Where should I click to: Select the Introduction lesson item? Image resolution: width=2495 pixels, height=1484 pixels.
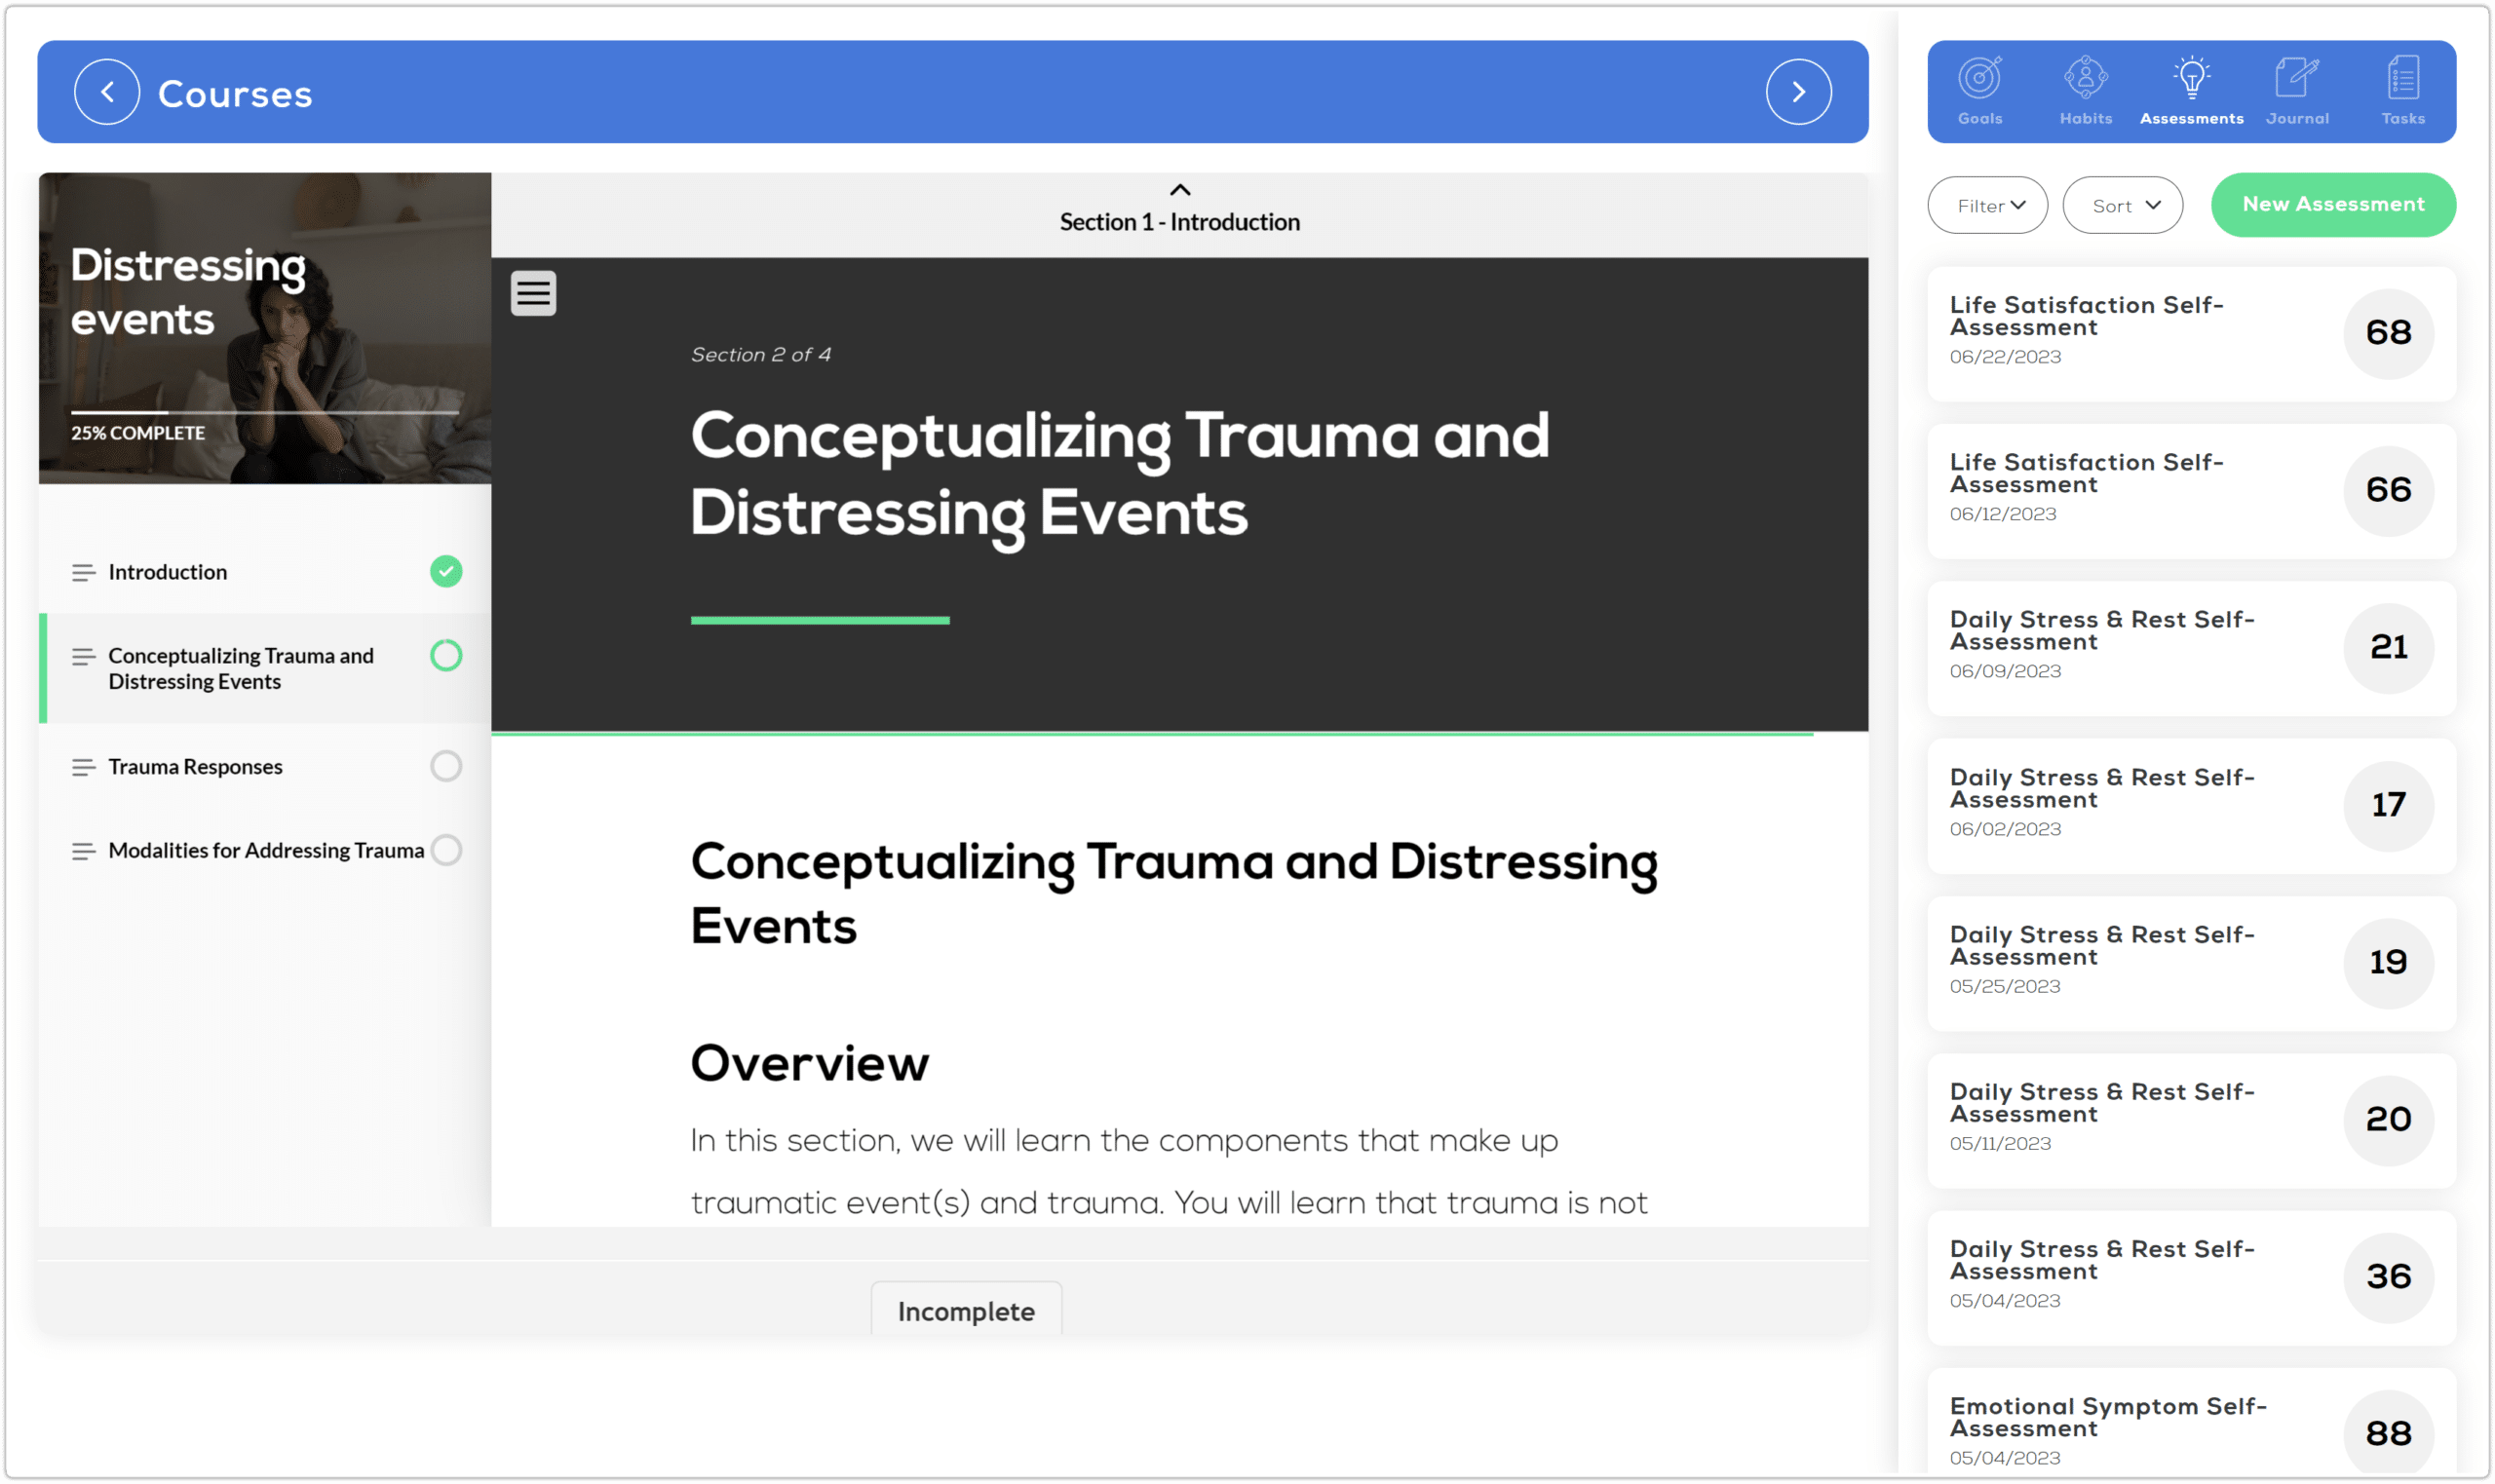(x=168, y=572)
